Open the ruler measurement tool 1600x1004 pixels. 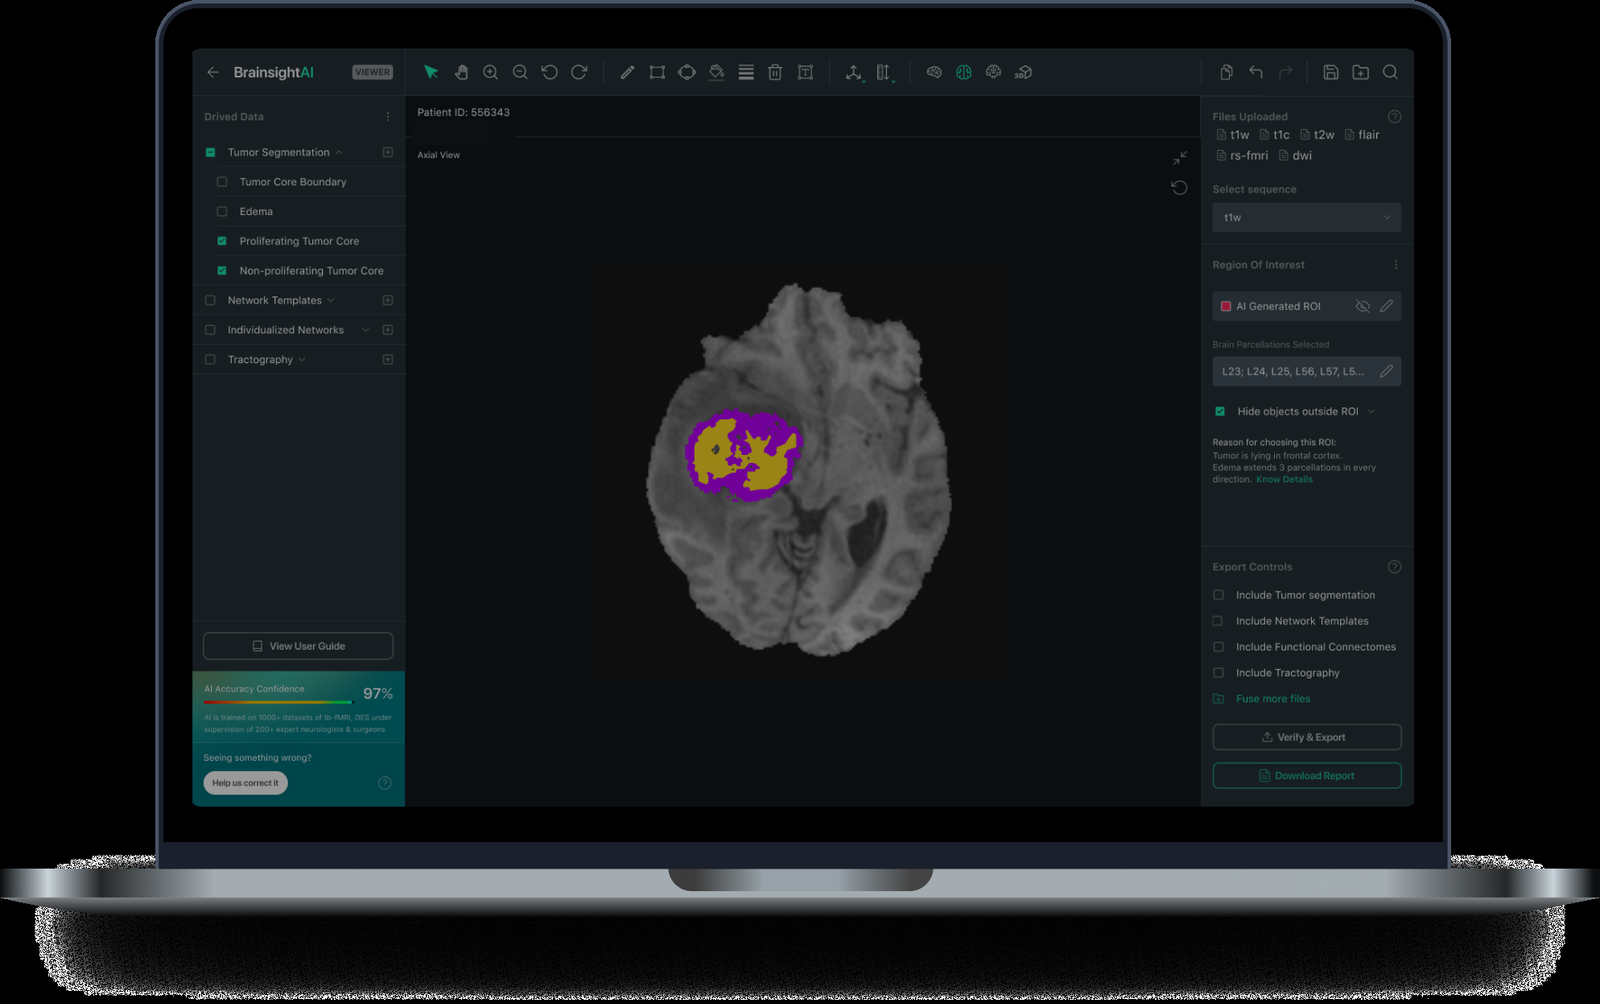[x=883, y=72]
